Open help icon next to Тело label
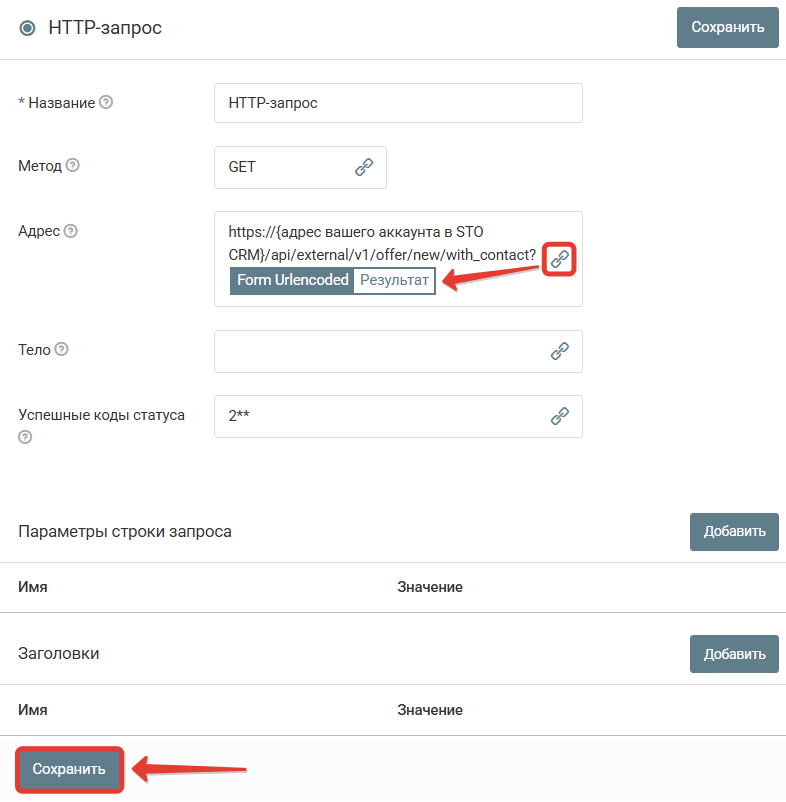Screen dimensions: 786x802 tap(61, 349)
